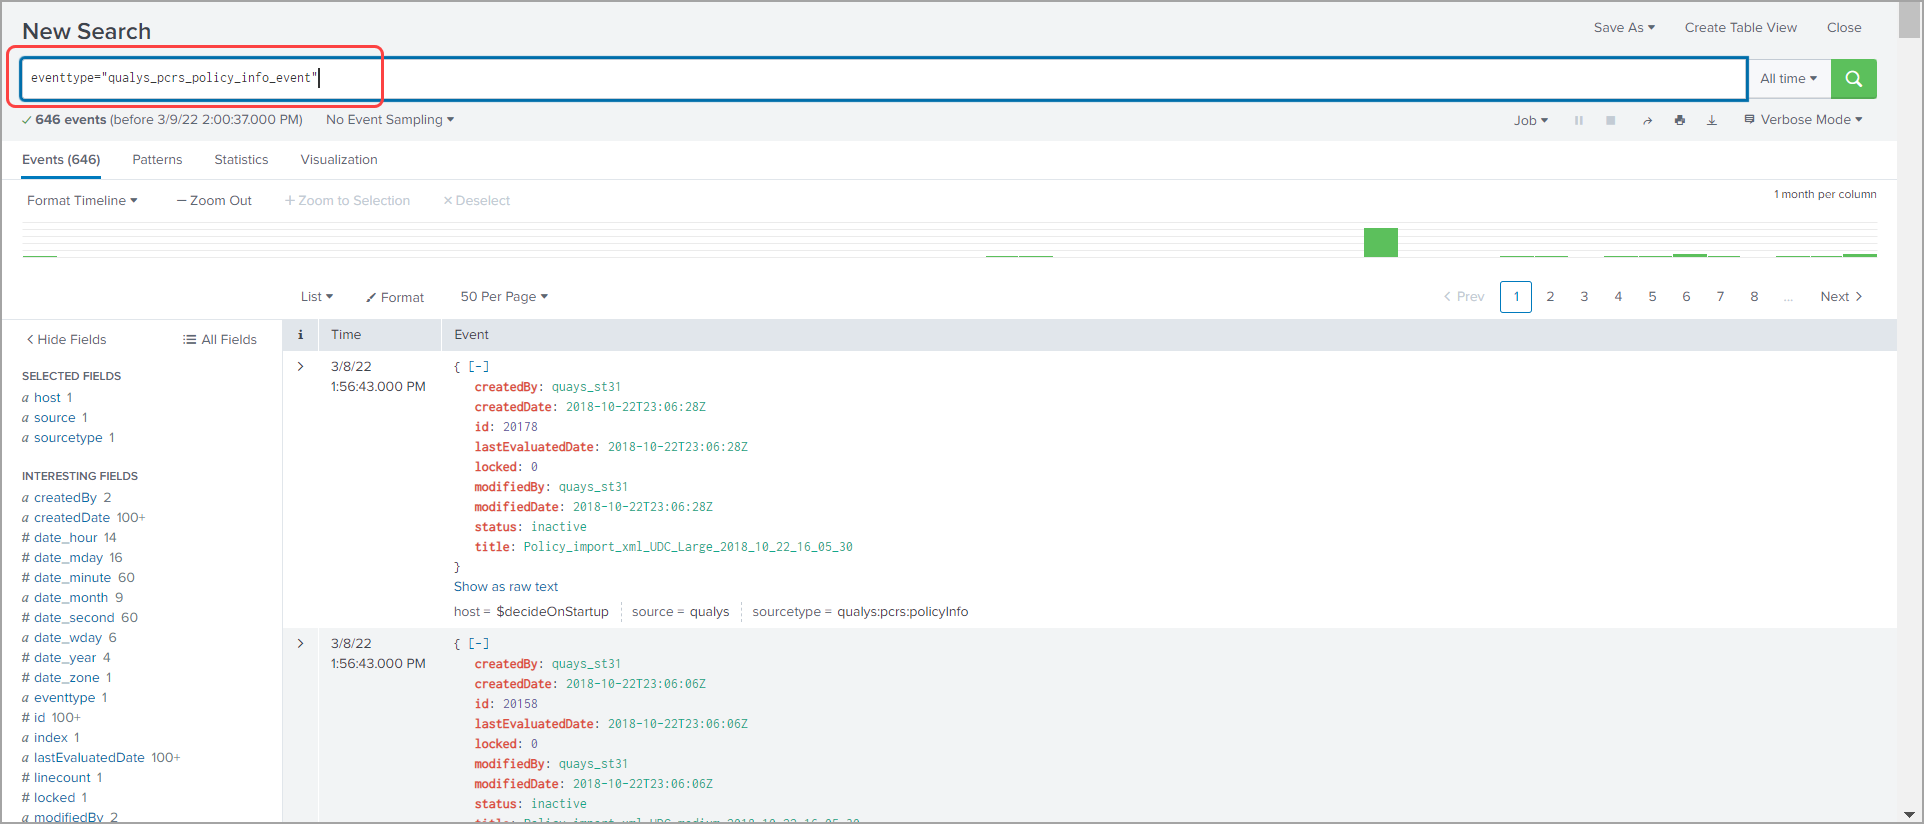Switch to the Visualization tab
Screen dimensions: 1924x824
pyautogui.click(x=339, y=160)
